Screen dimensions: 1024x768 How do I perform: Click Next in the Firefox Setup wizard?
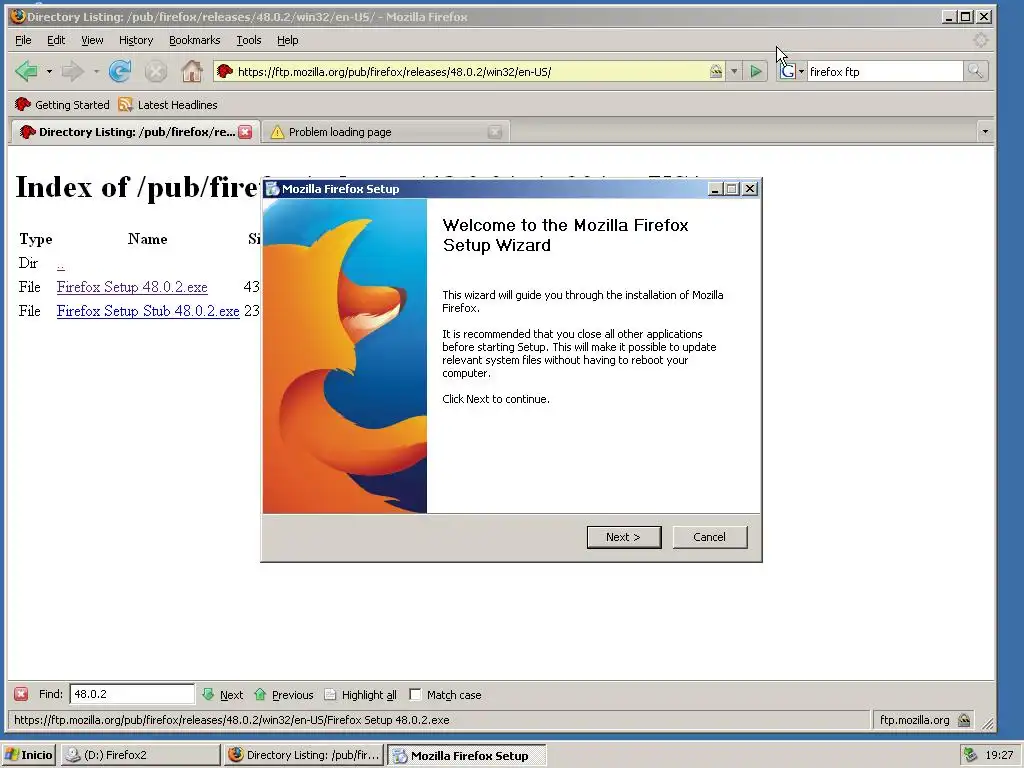pyautogui.click(x=624, y=537)
